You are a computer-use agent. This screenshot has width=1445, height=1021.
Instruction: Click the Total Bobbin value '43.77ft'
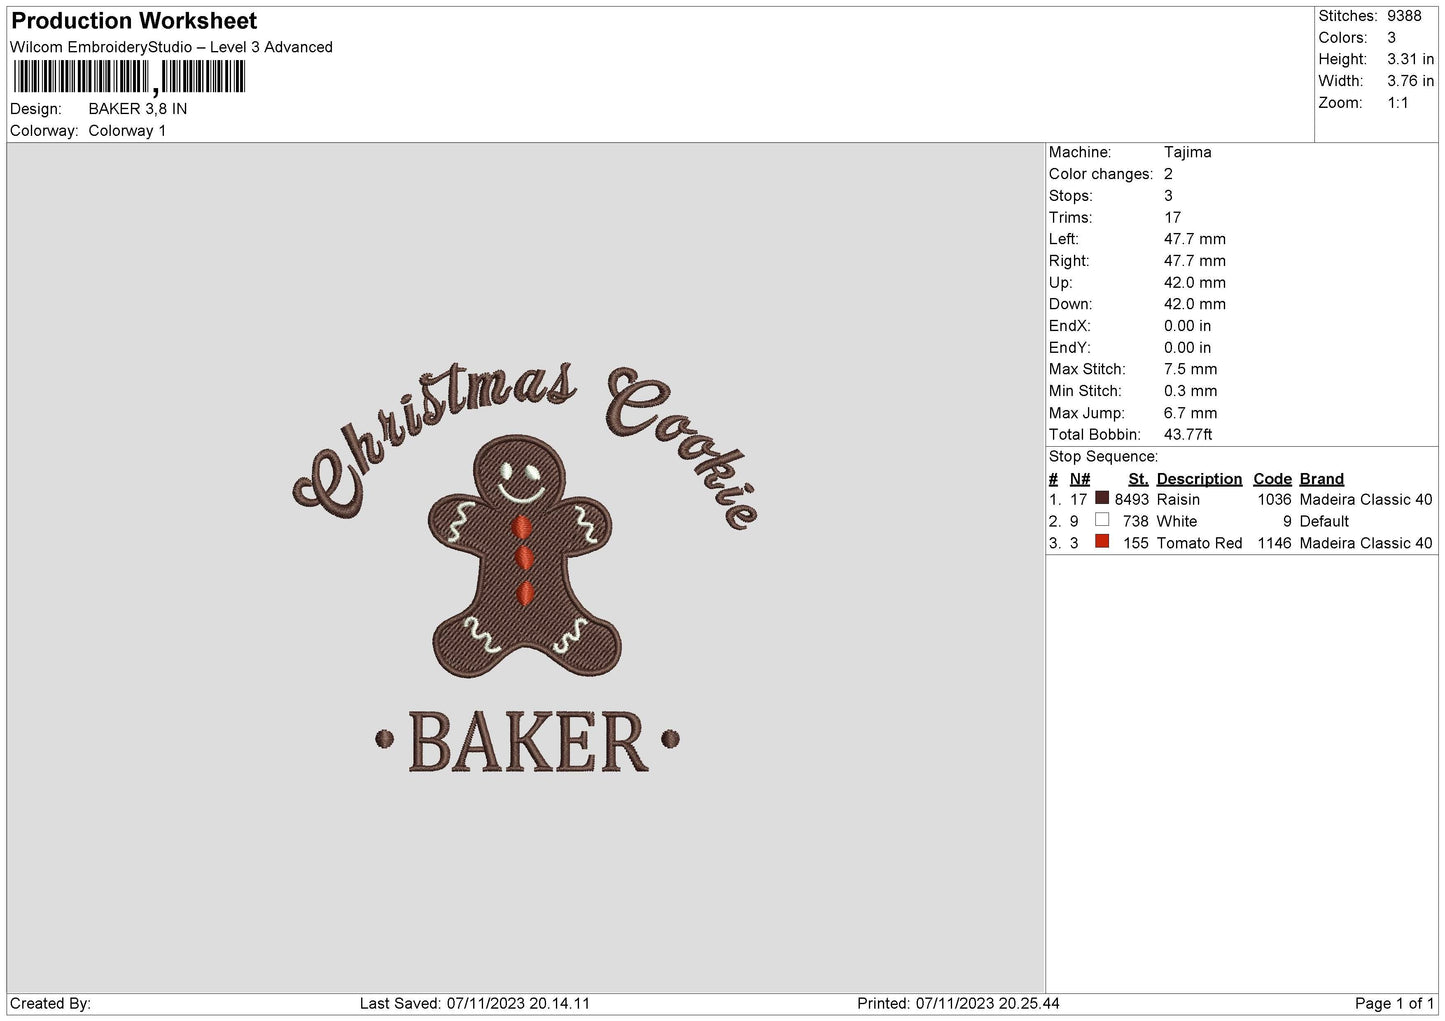click(1188, 435)
